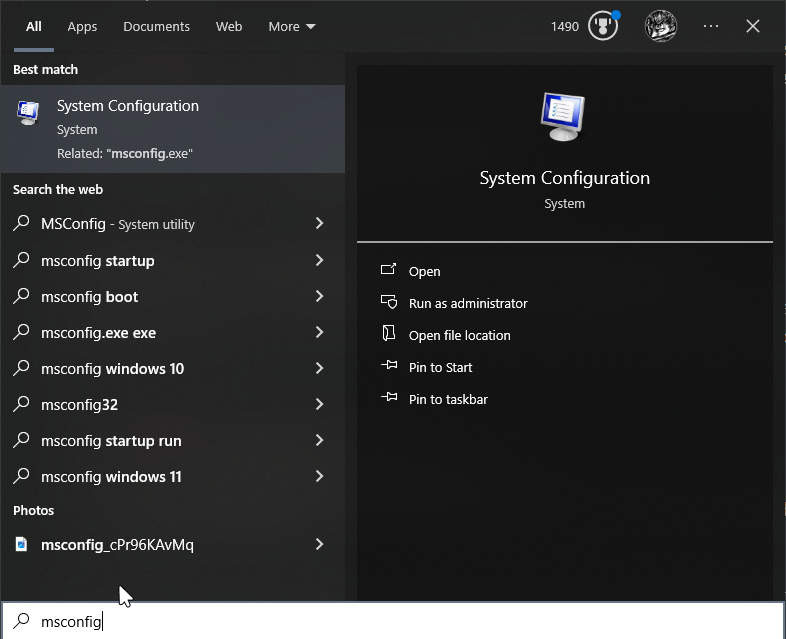The height and width of the screenshot is (639, 786).
Task: Select Open in the preview actions
Action: [x=425, y=271]
